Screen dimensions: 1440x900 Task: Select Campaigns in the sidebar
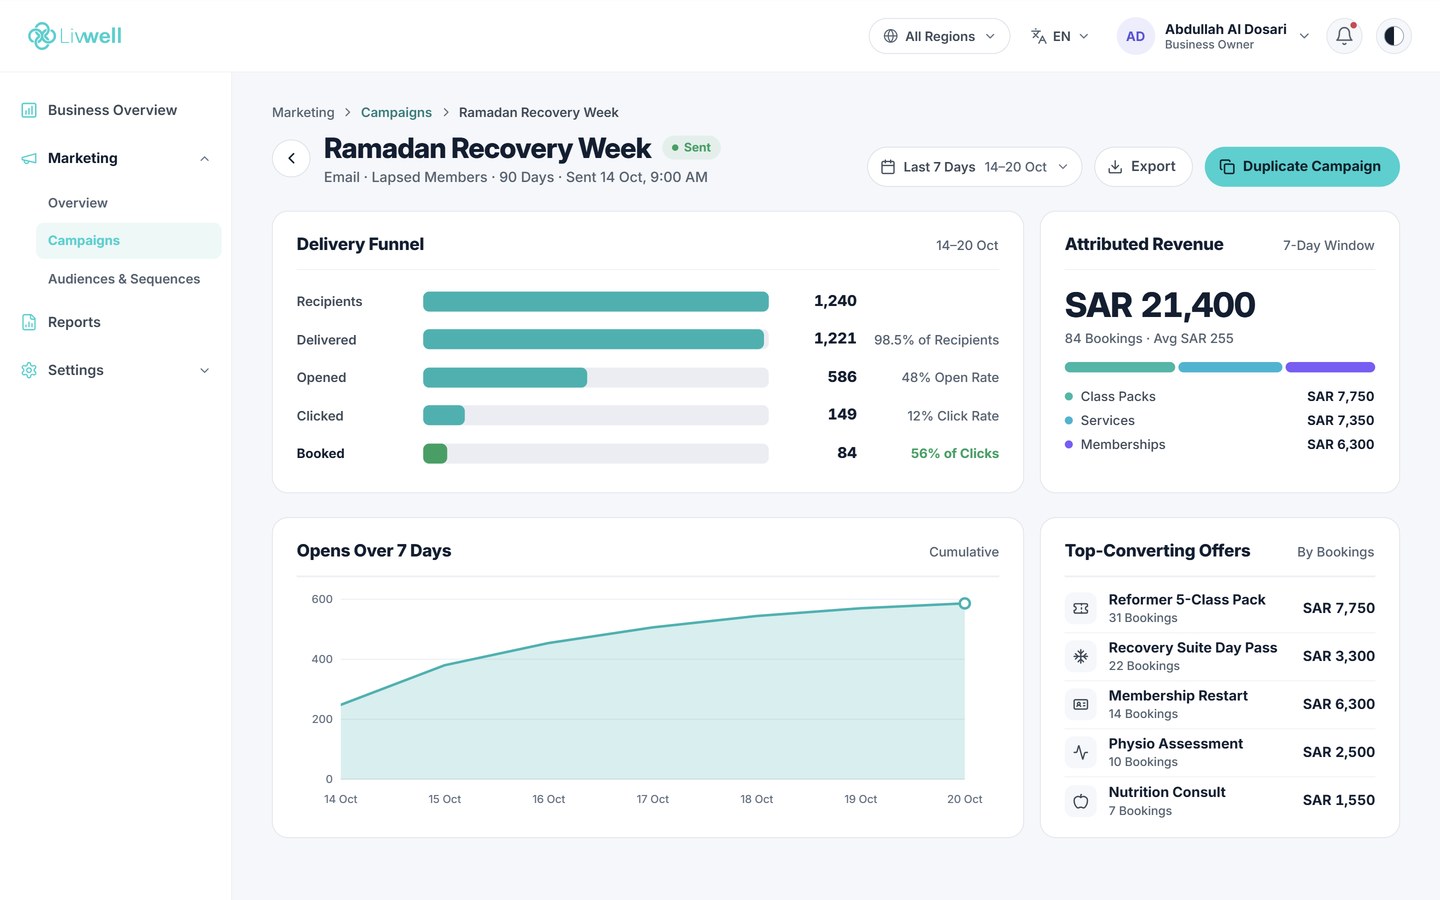pos(128,241)
